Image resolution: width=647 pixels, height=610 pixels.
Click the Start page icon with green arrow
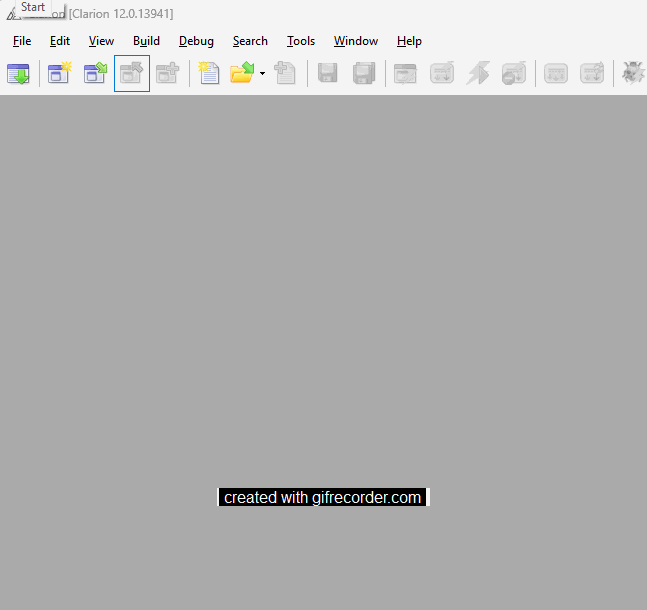pyautogui.click(x=18, y=73)
